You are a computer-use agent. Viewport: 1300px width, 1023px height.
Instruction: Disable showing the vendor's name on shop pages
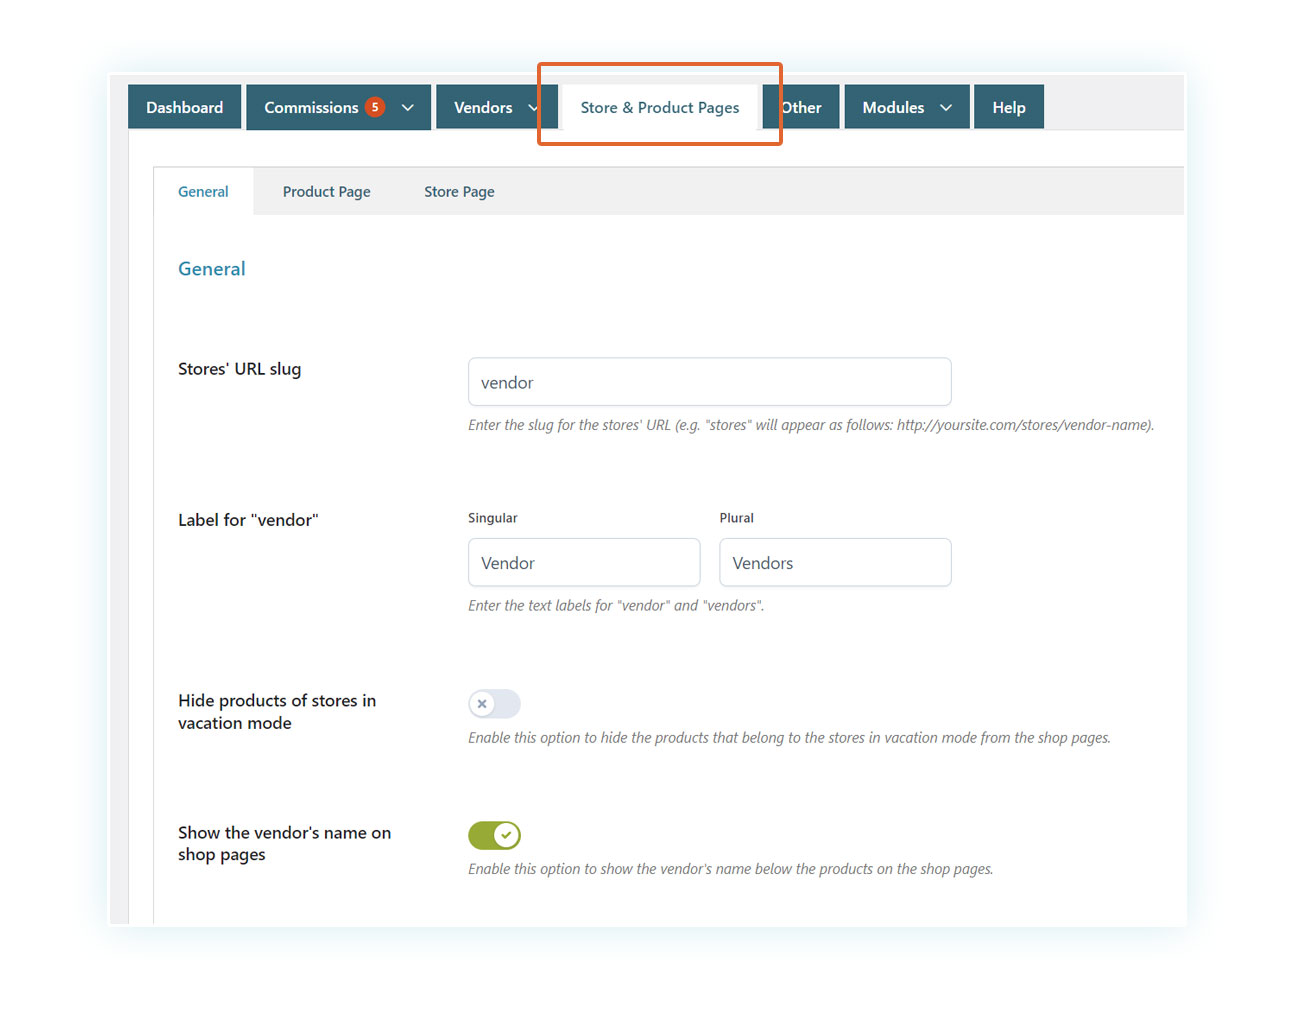click(x=494, y=835)
